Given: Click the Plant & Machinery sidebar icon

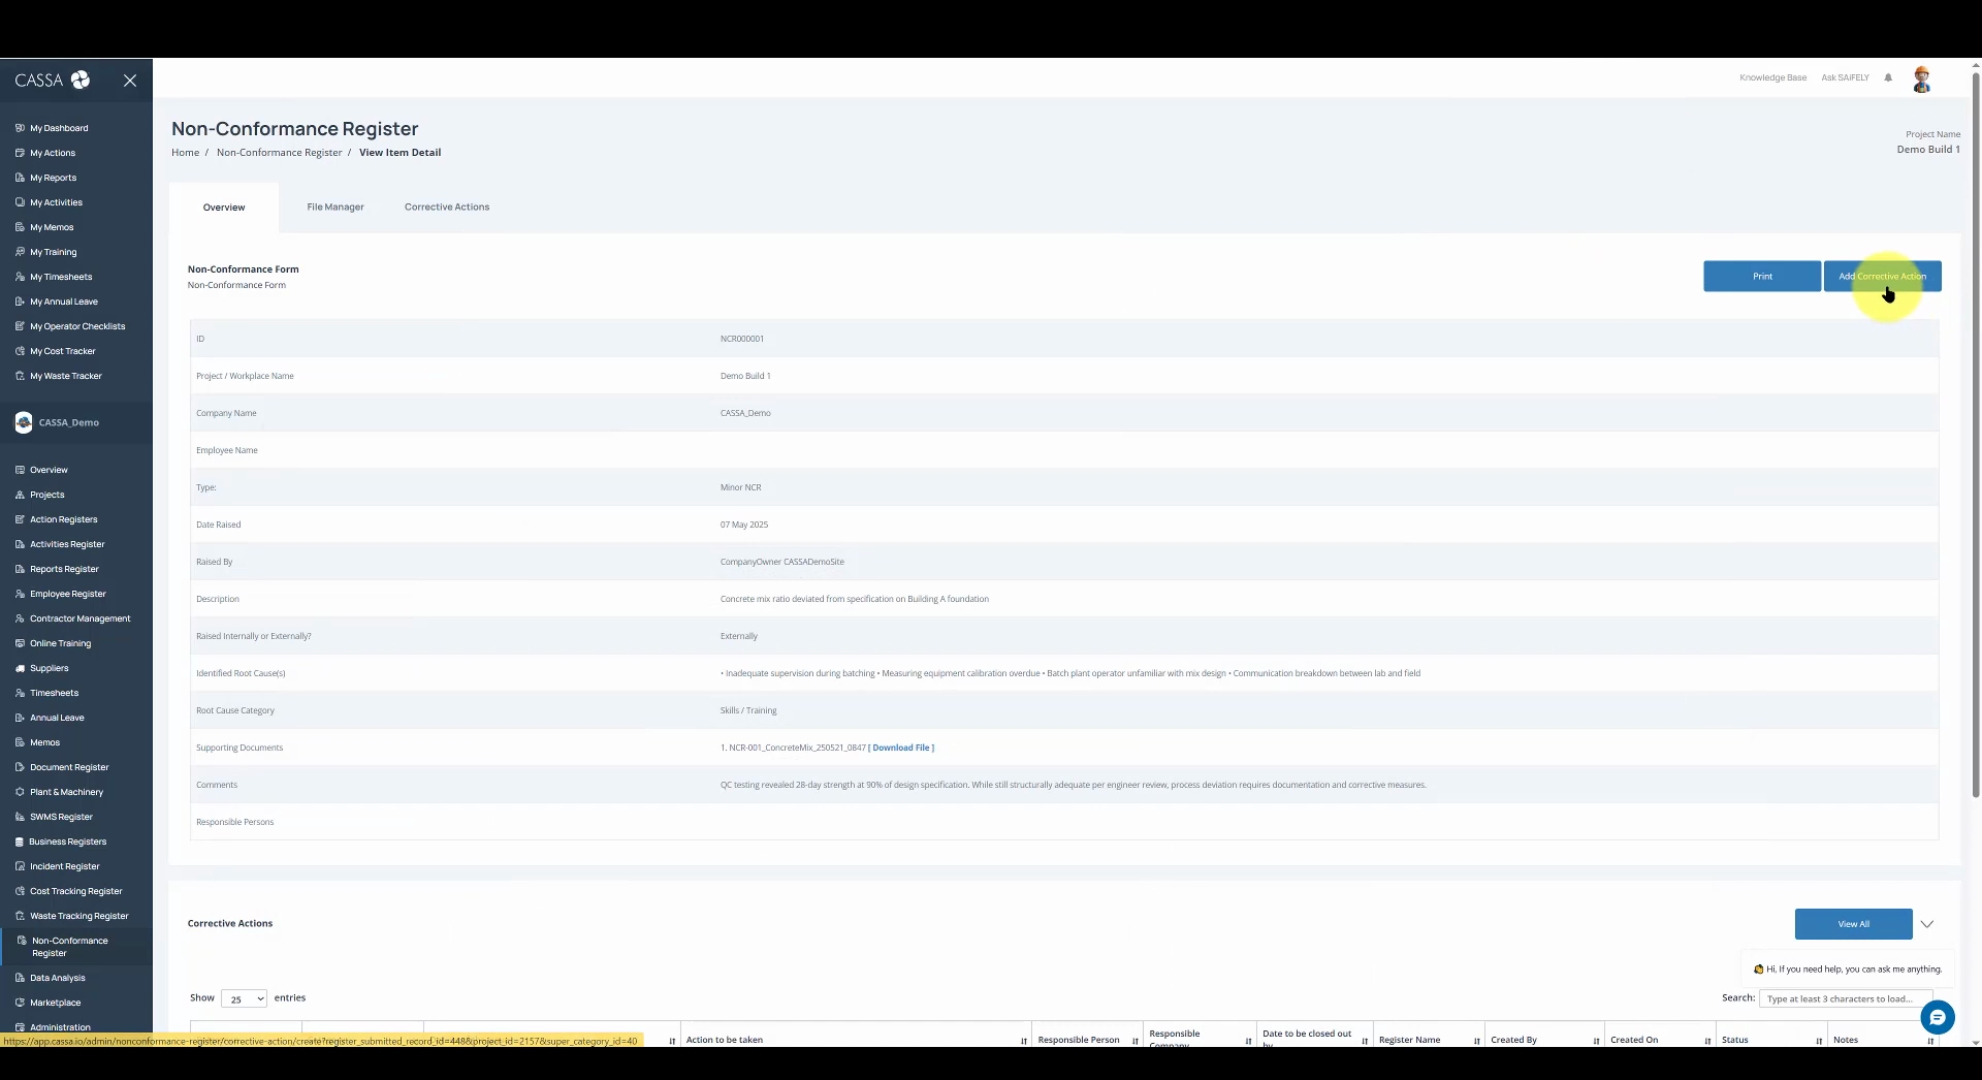Looking at the screenshot, I should (20, 792).
